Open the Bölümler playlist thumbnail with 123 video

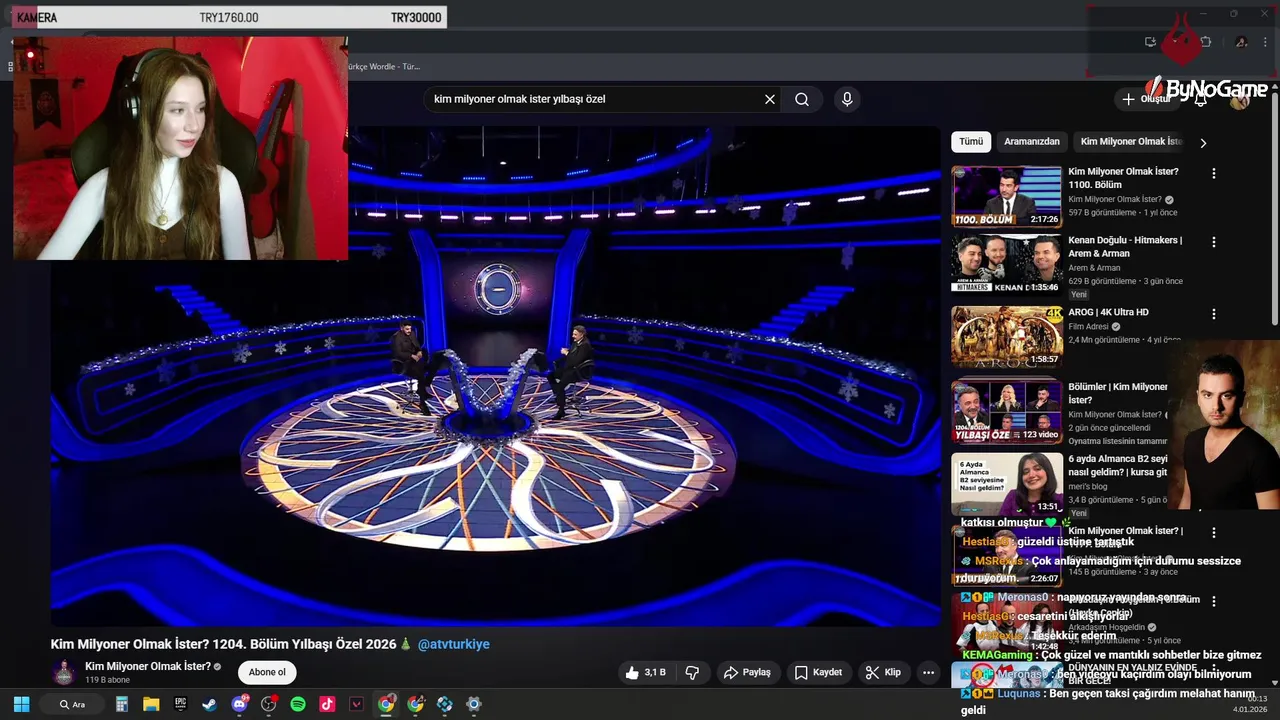coord(1006,411)
